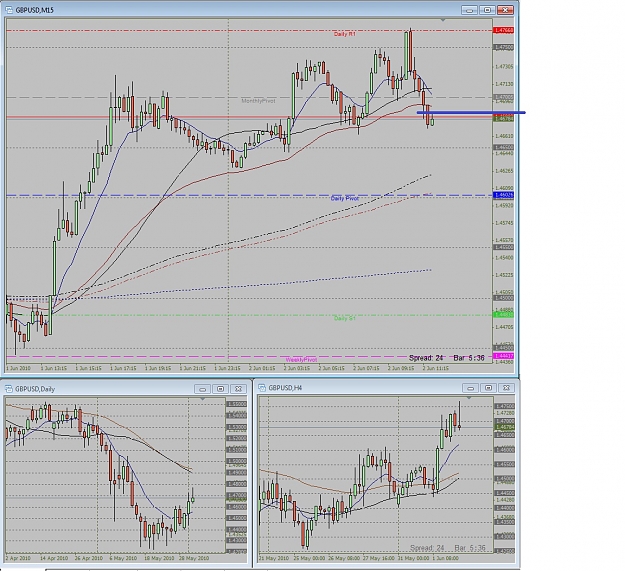Click the 1.47305 price scale value
Screen dimensions: 625x571
504,67
